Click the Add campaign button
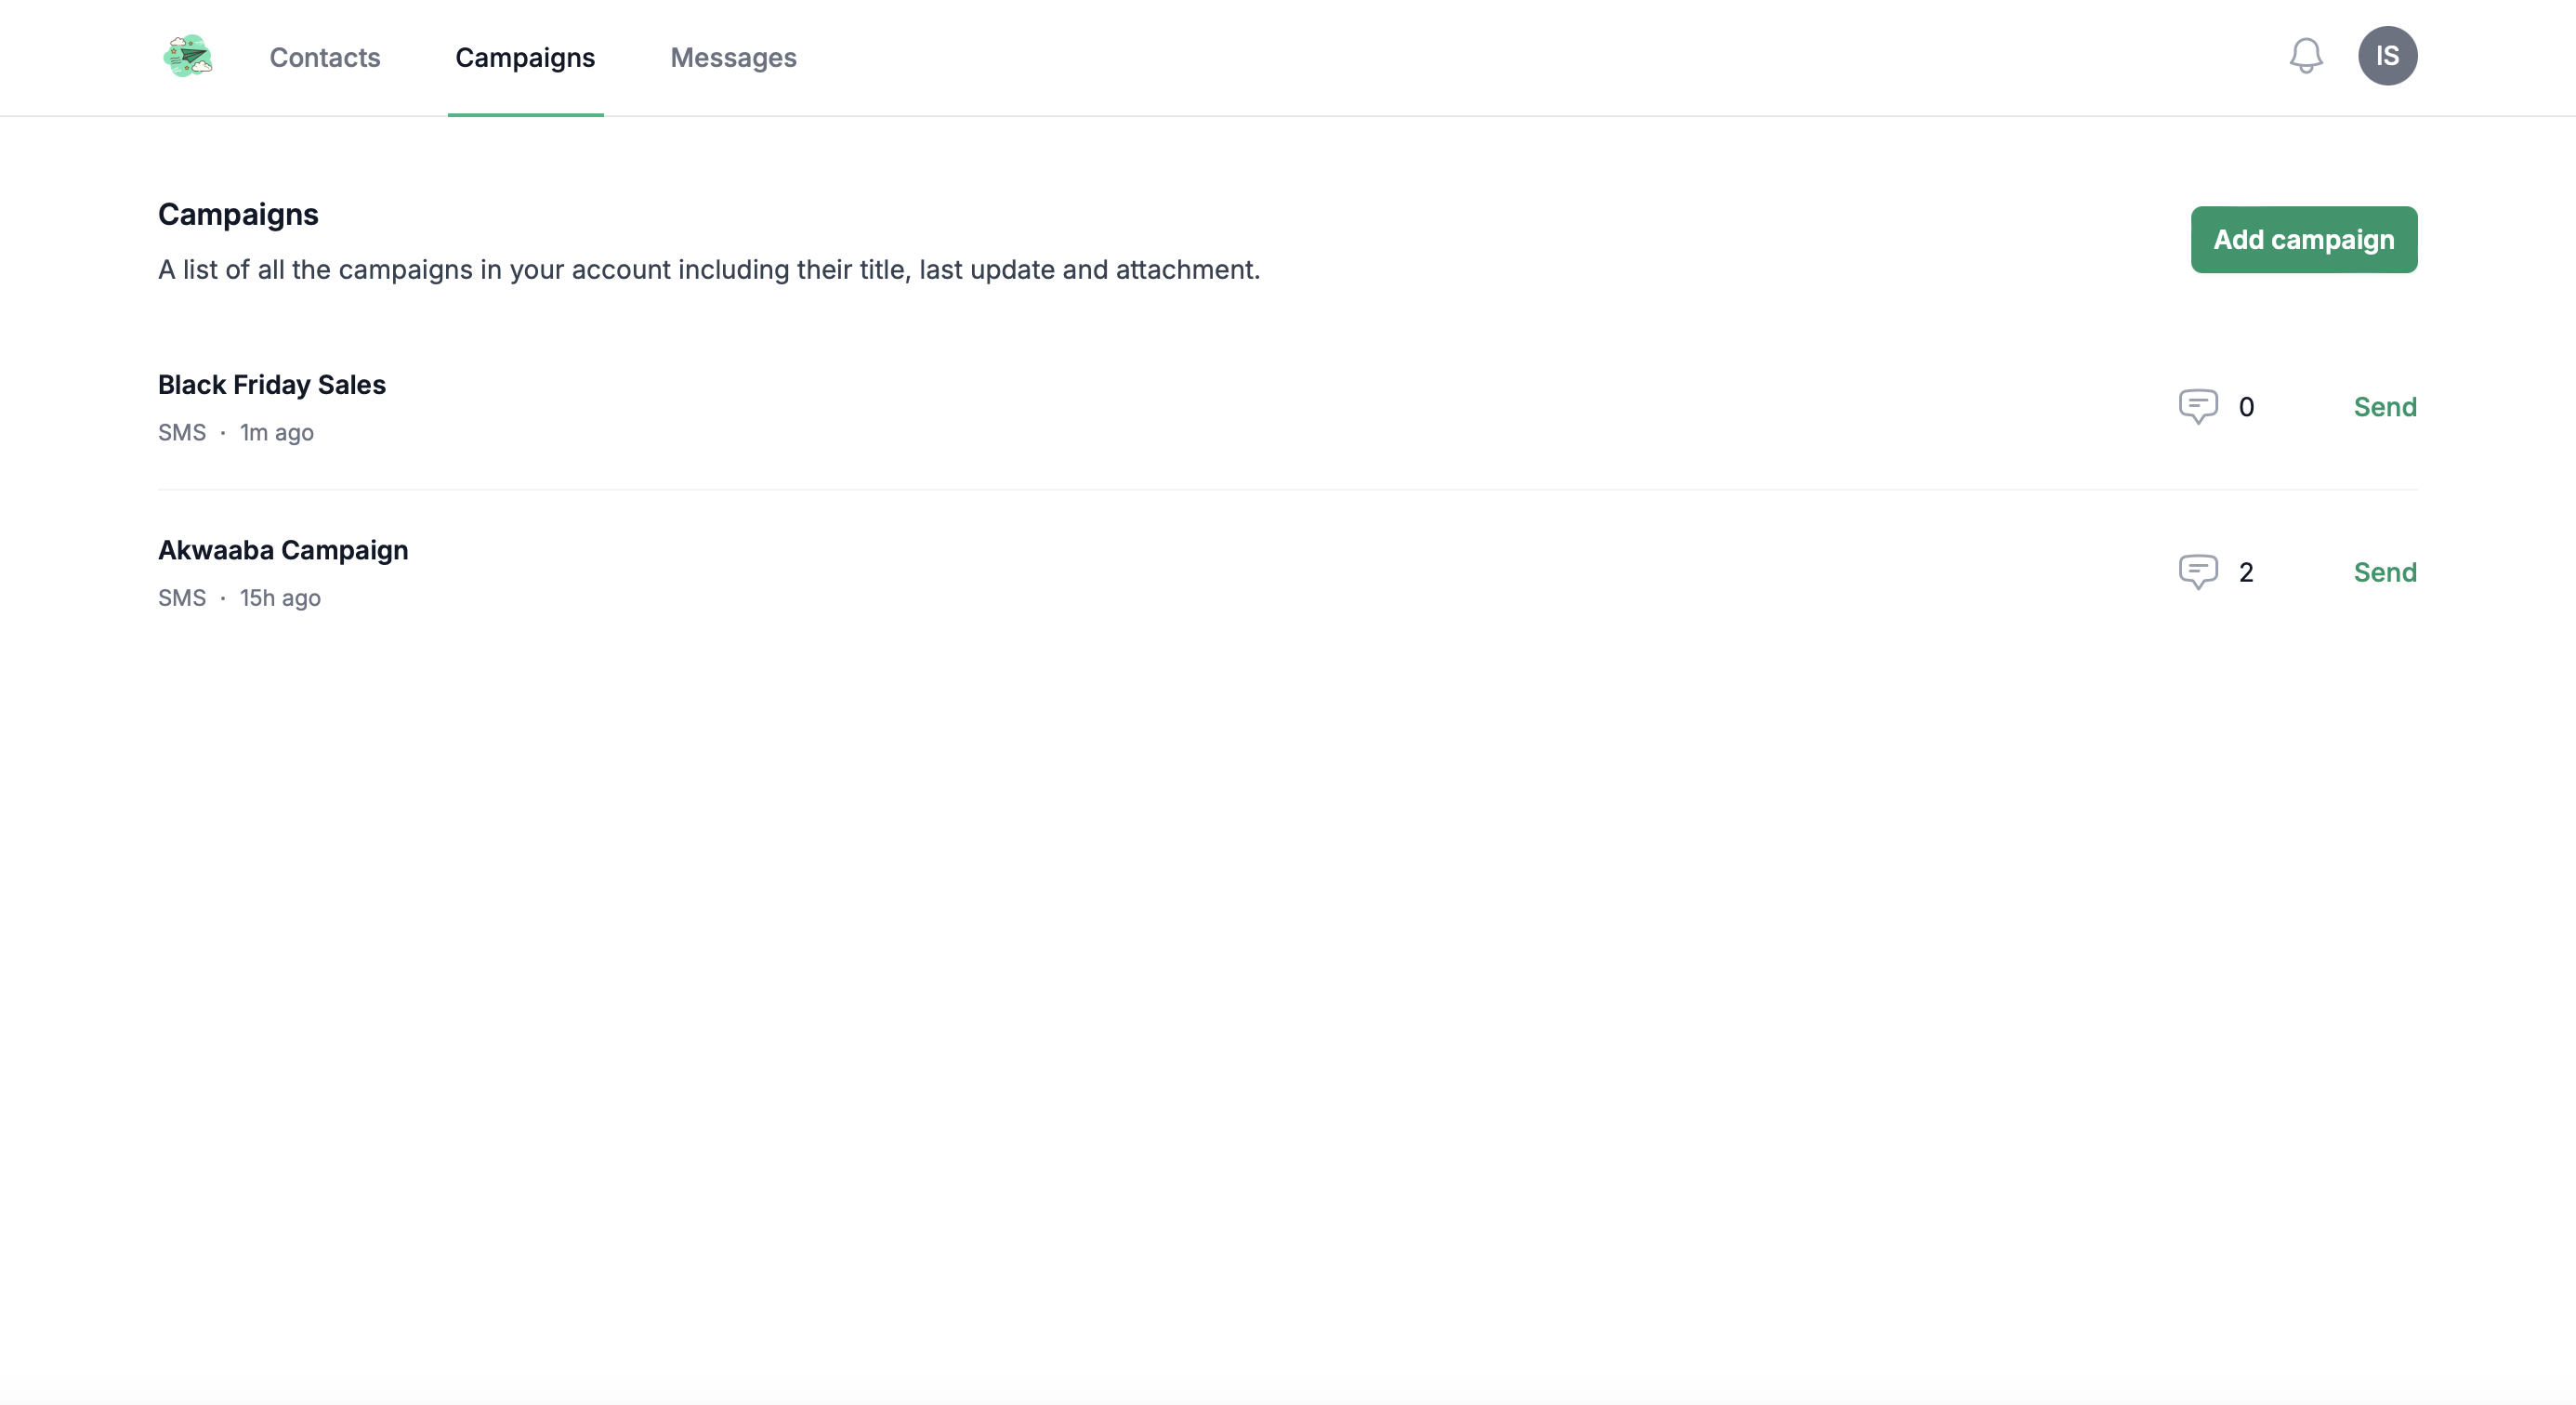2576x1405 pixels. pyautogui.click(x=2303, y=239)
